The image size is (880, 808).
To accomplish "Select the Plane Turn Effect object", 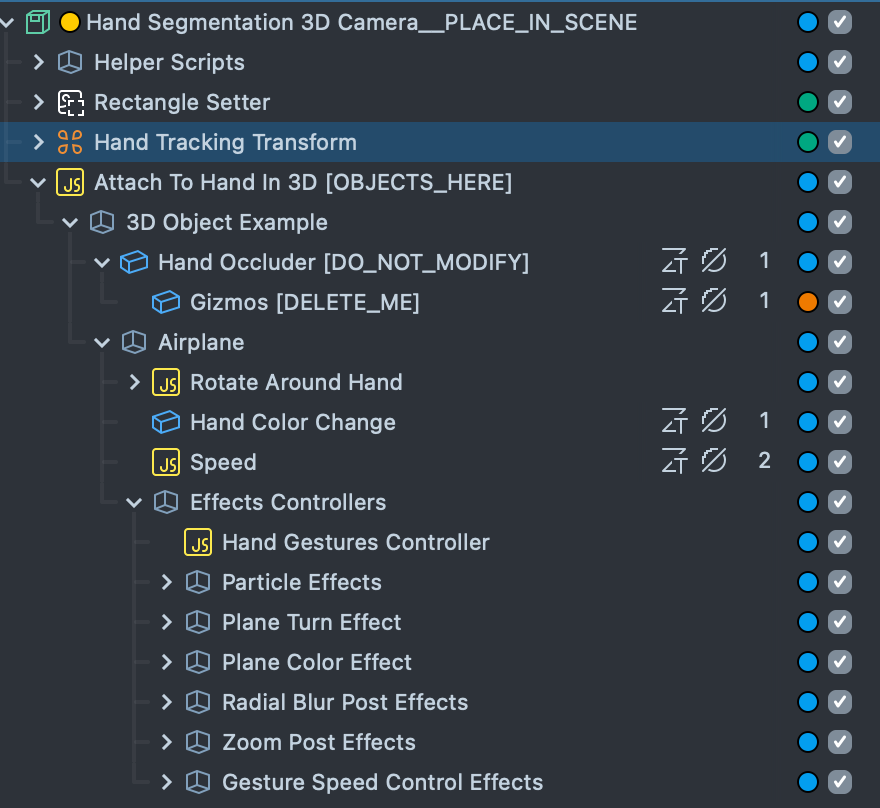I will 311,622.
